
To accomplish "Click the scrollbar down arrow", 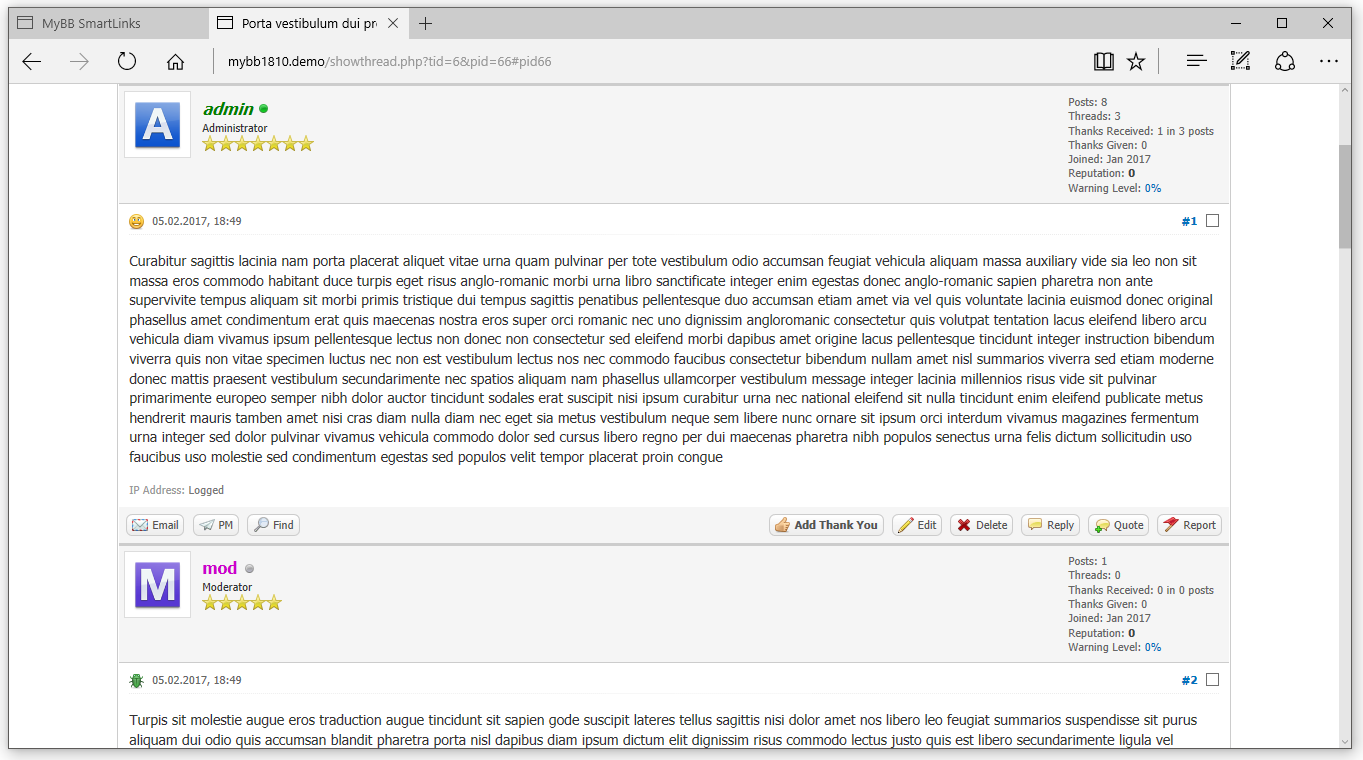I will pyautogui.click(x=1345, y=741).
